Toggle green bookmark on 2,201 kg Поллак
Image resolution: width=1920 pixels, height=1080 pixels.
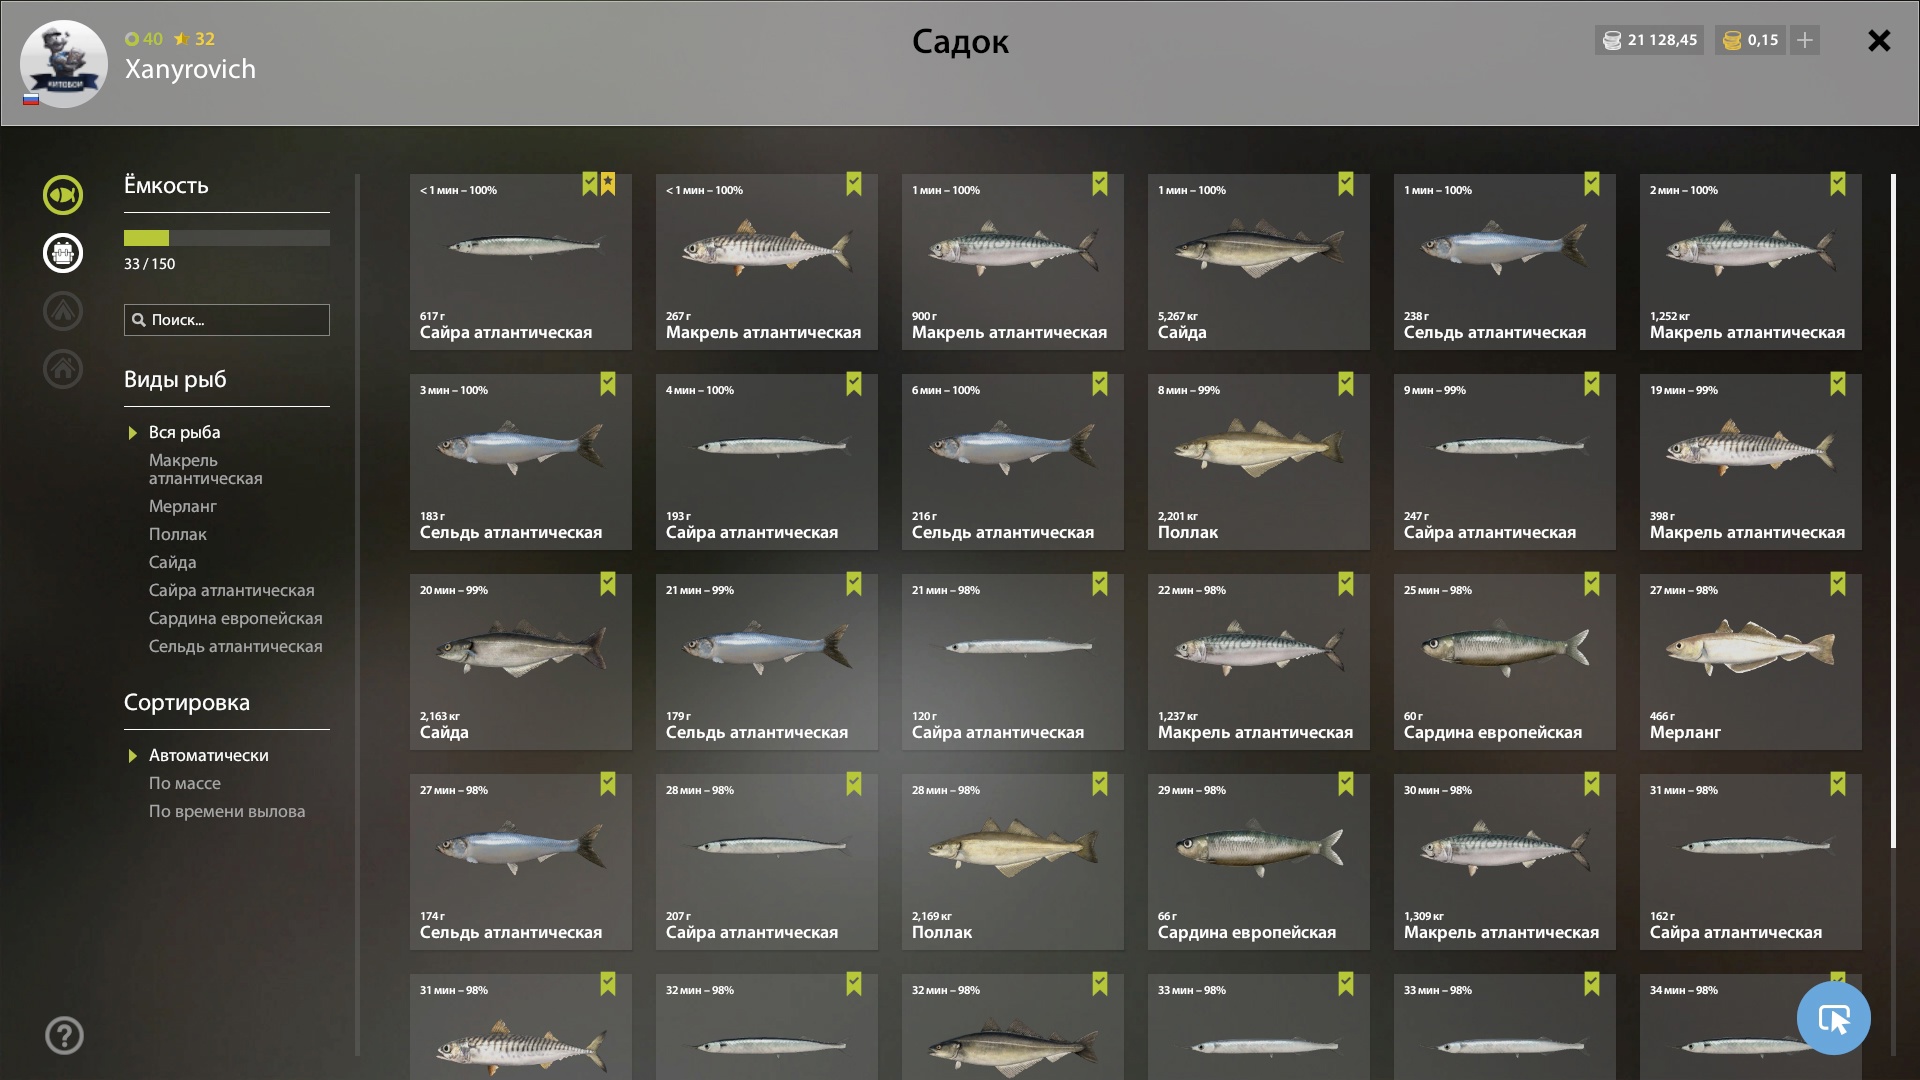click(1346, 384)
